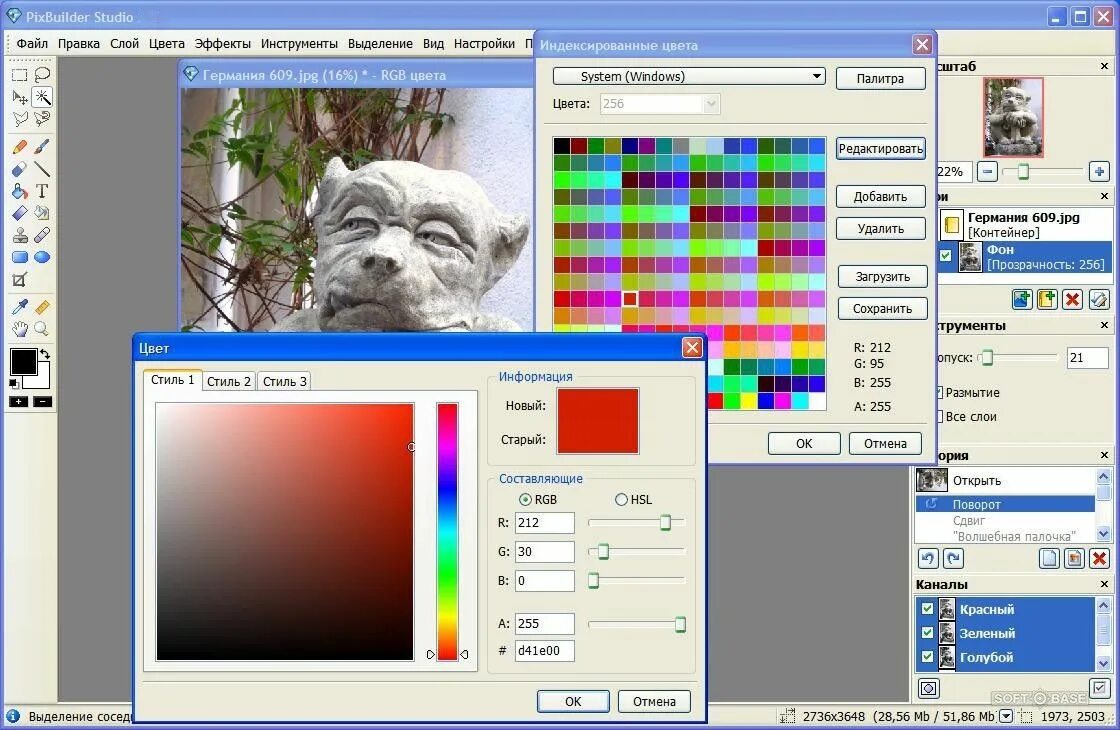Click the navigator thumbnail in Scale panel
This screenshot has height=730, width=1120.
tap(1013, 118)
